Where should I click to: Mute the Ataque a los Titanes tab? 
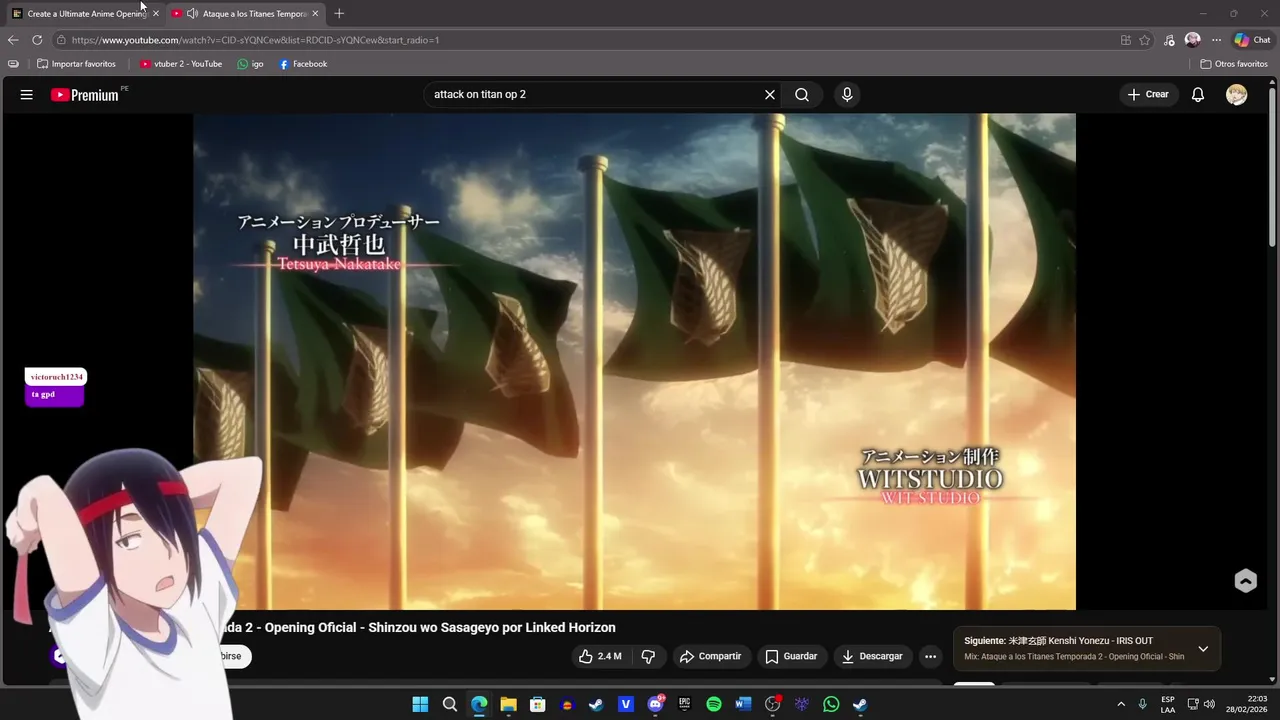pyautogui.click(x=192, y=13)
